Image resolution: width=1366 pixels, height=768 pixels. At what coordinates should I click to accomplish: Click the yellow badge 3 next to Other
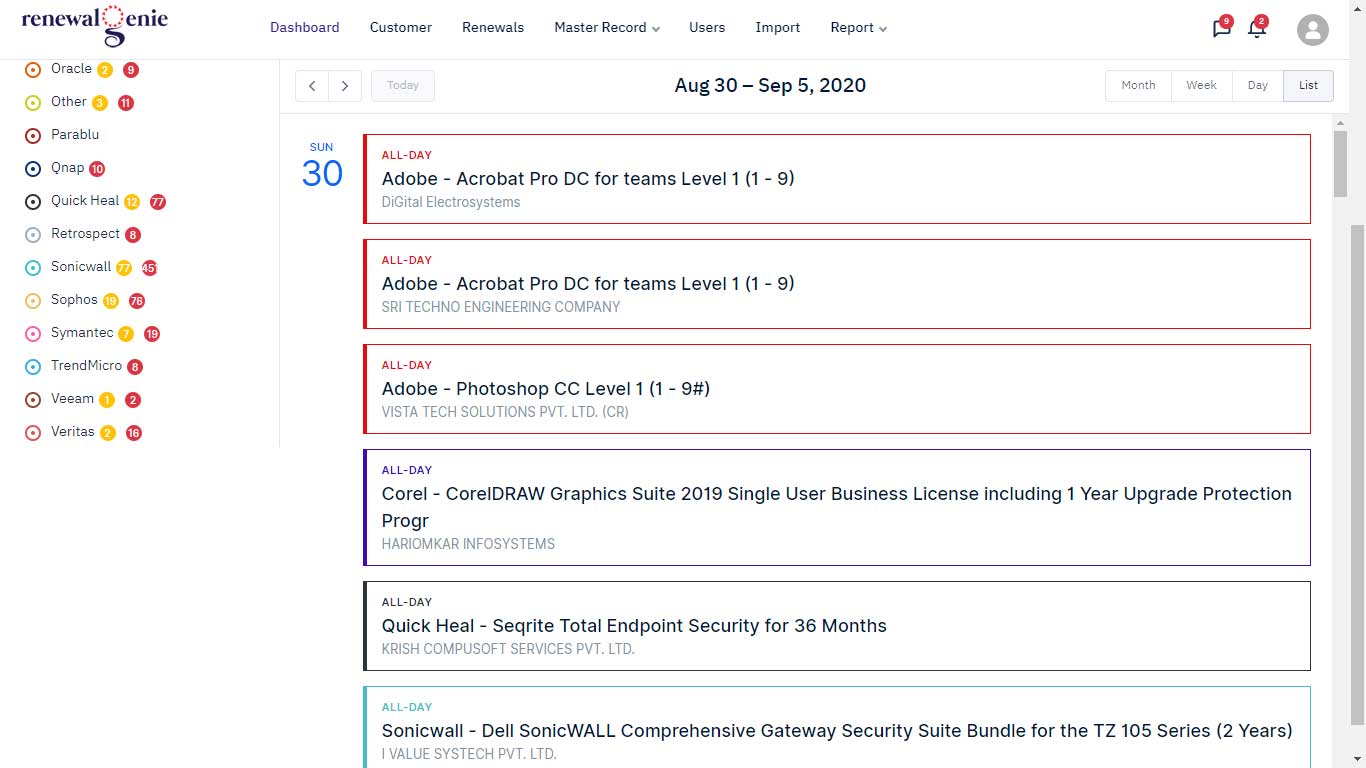100,103
